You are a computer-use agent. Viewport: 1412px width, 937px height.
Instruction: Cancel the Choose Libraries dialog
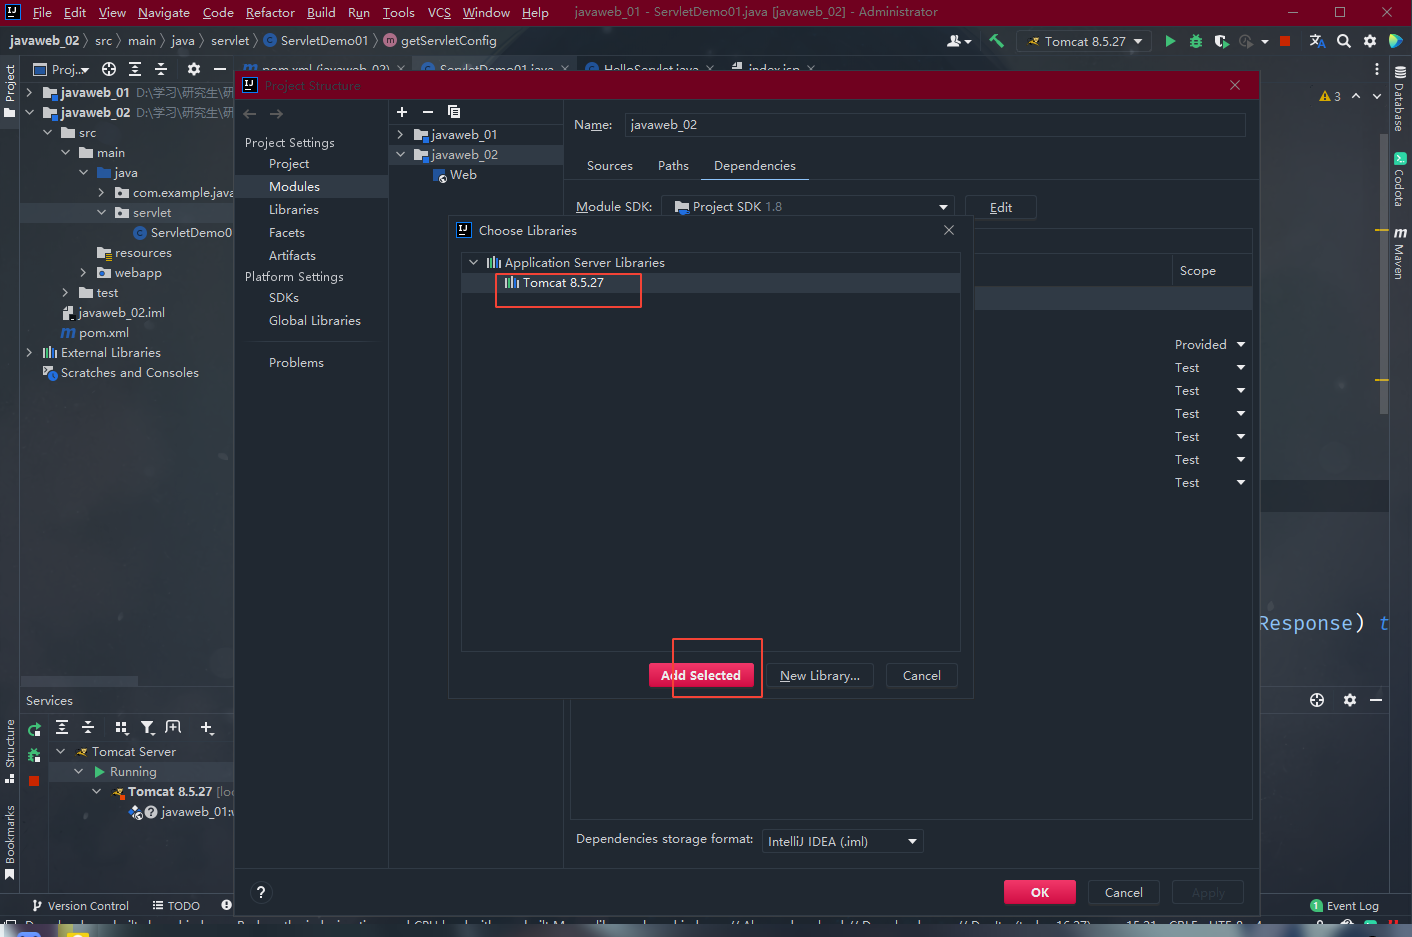[x=922, y=676]
